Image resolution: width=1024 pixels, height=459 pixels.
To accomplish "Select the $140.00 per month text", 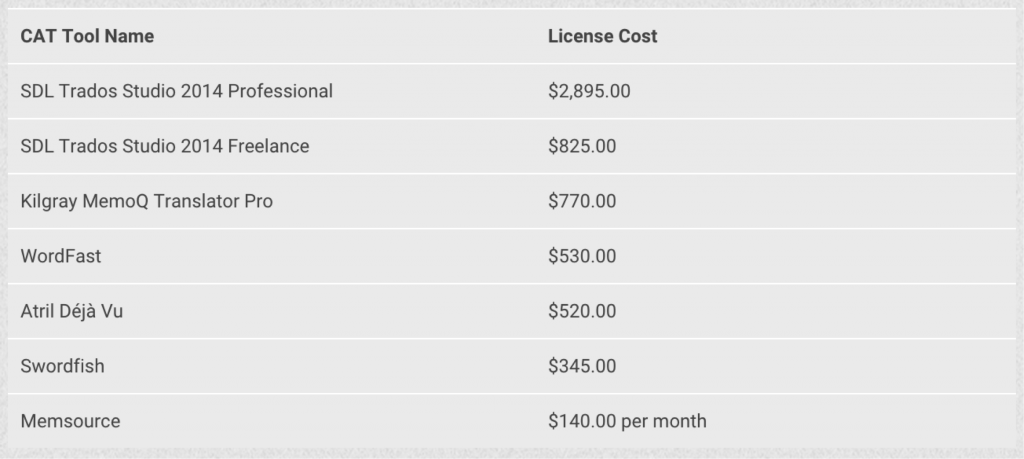I will tap(627, 421).
